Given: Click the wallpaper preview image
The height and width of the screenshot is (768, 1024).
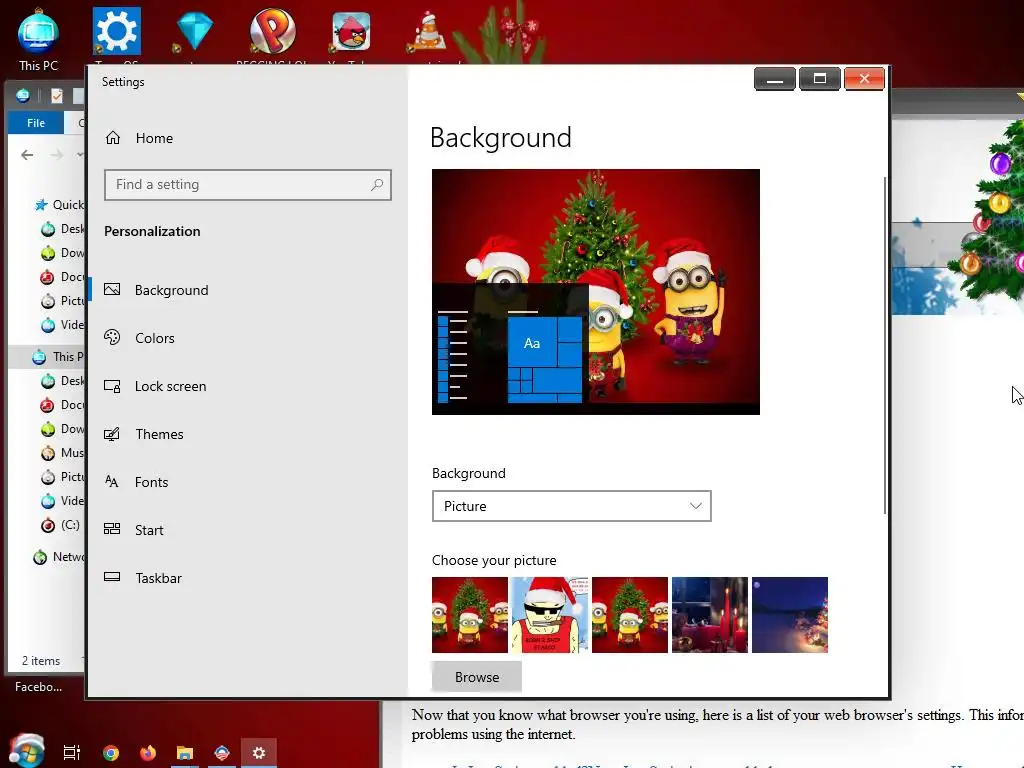Looking at the screenshot, I should point(596,292).
